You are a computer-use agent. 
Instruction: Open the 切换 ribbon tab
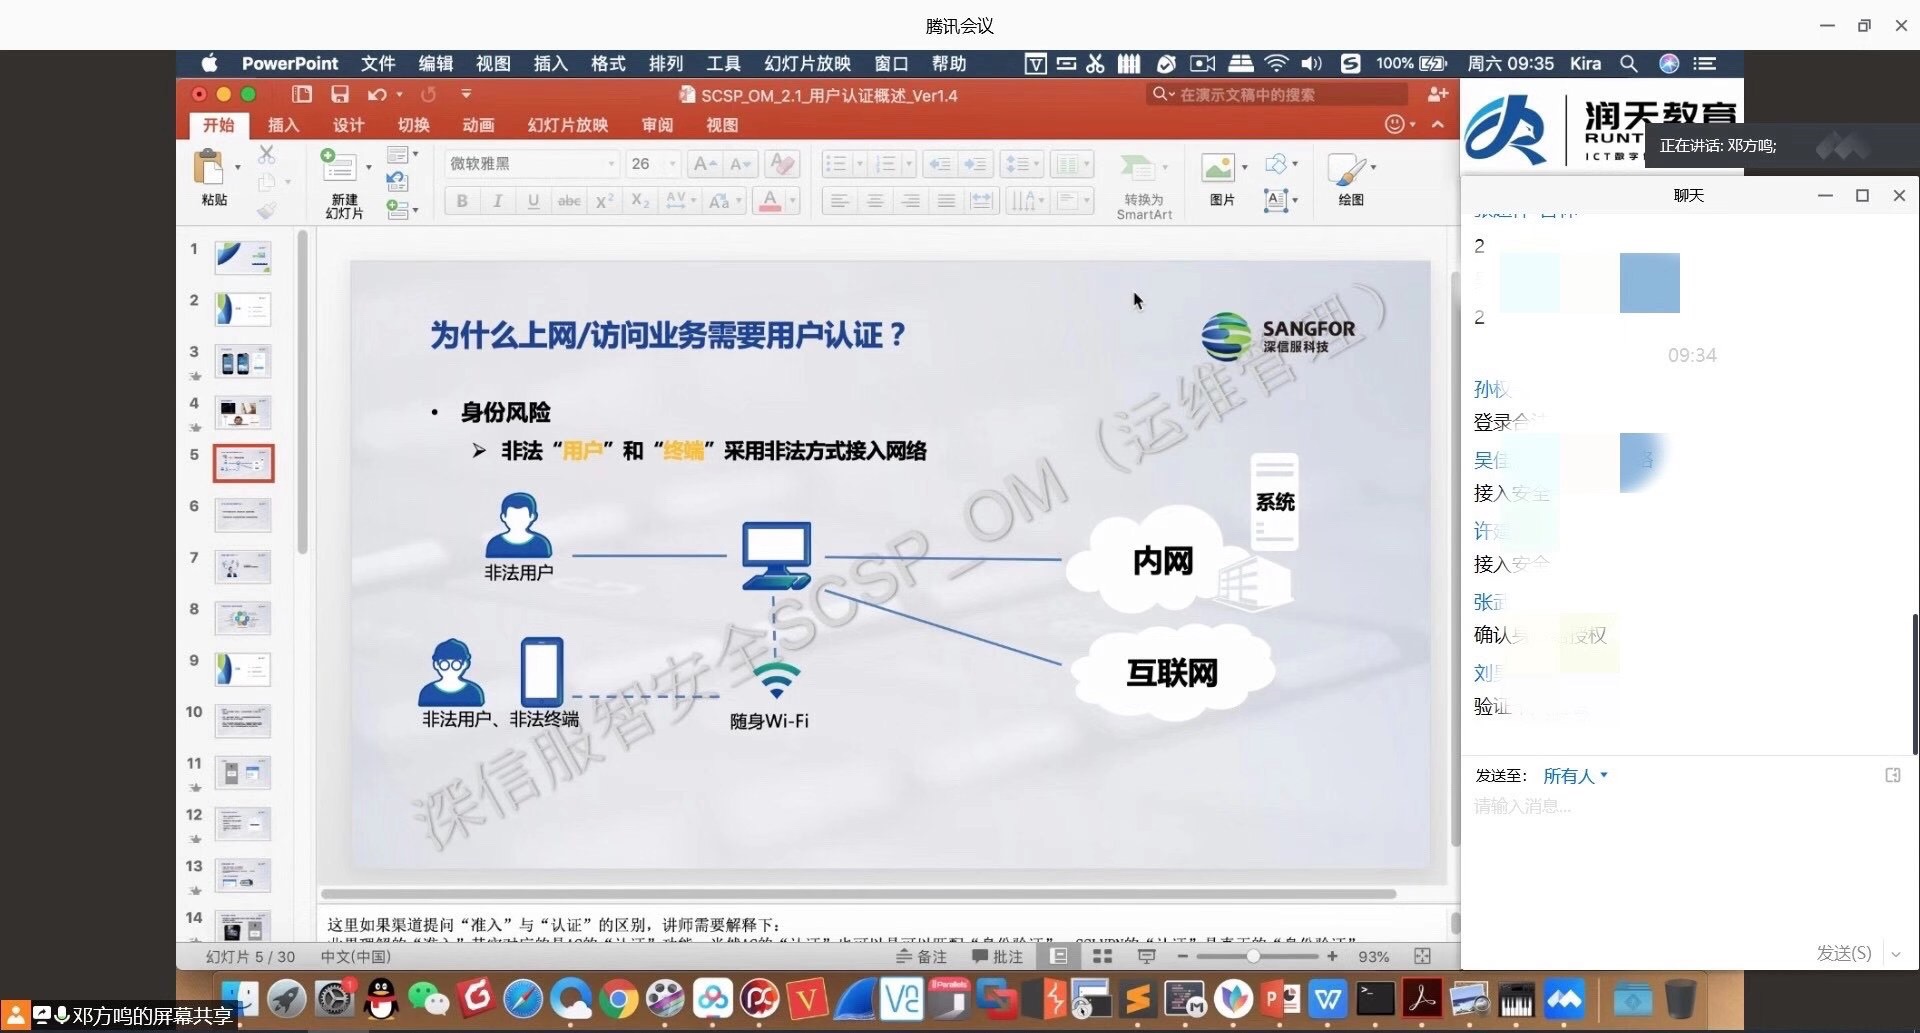413,125
